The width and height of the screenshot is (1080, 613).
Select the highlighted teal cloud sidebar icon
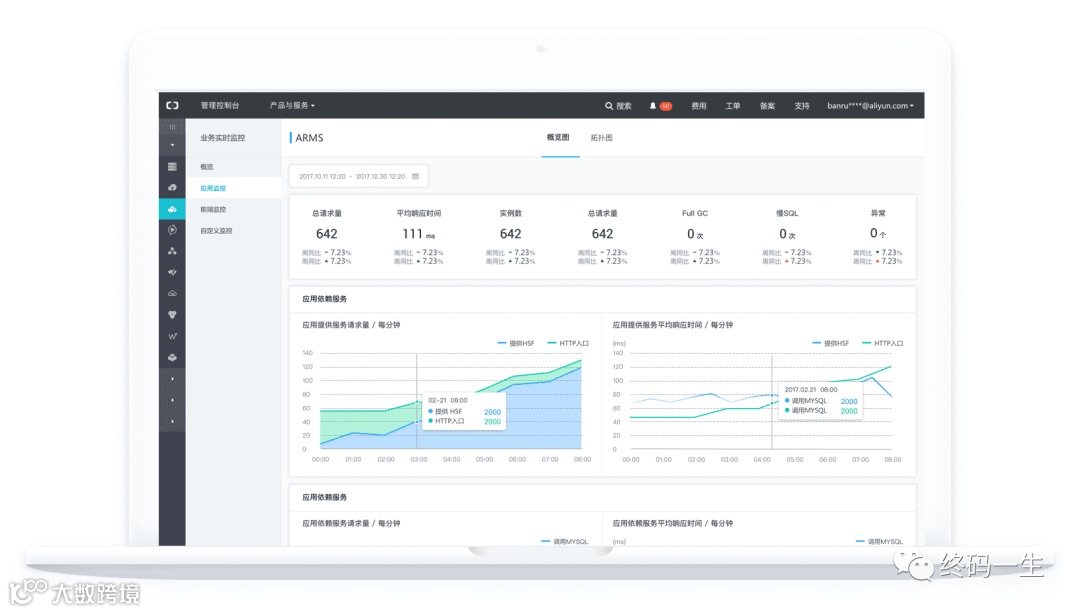pyautogui.click(x=172, y=209)
